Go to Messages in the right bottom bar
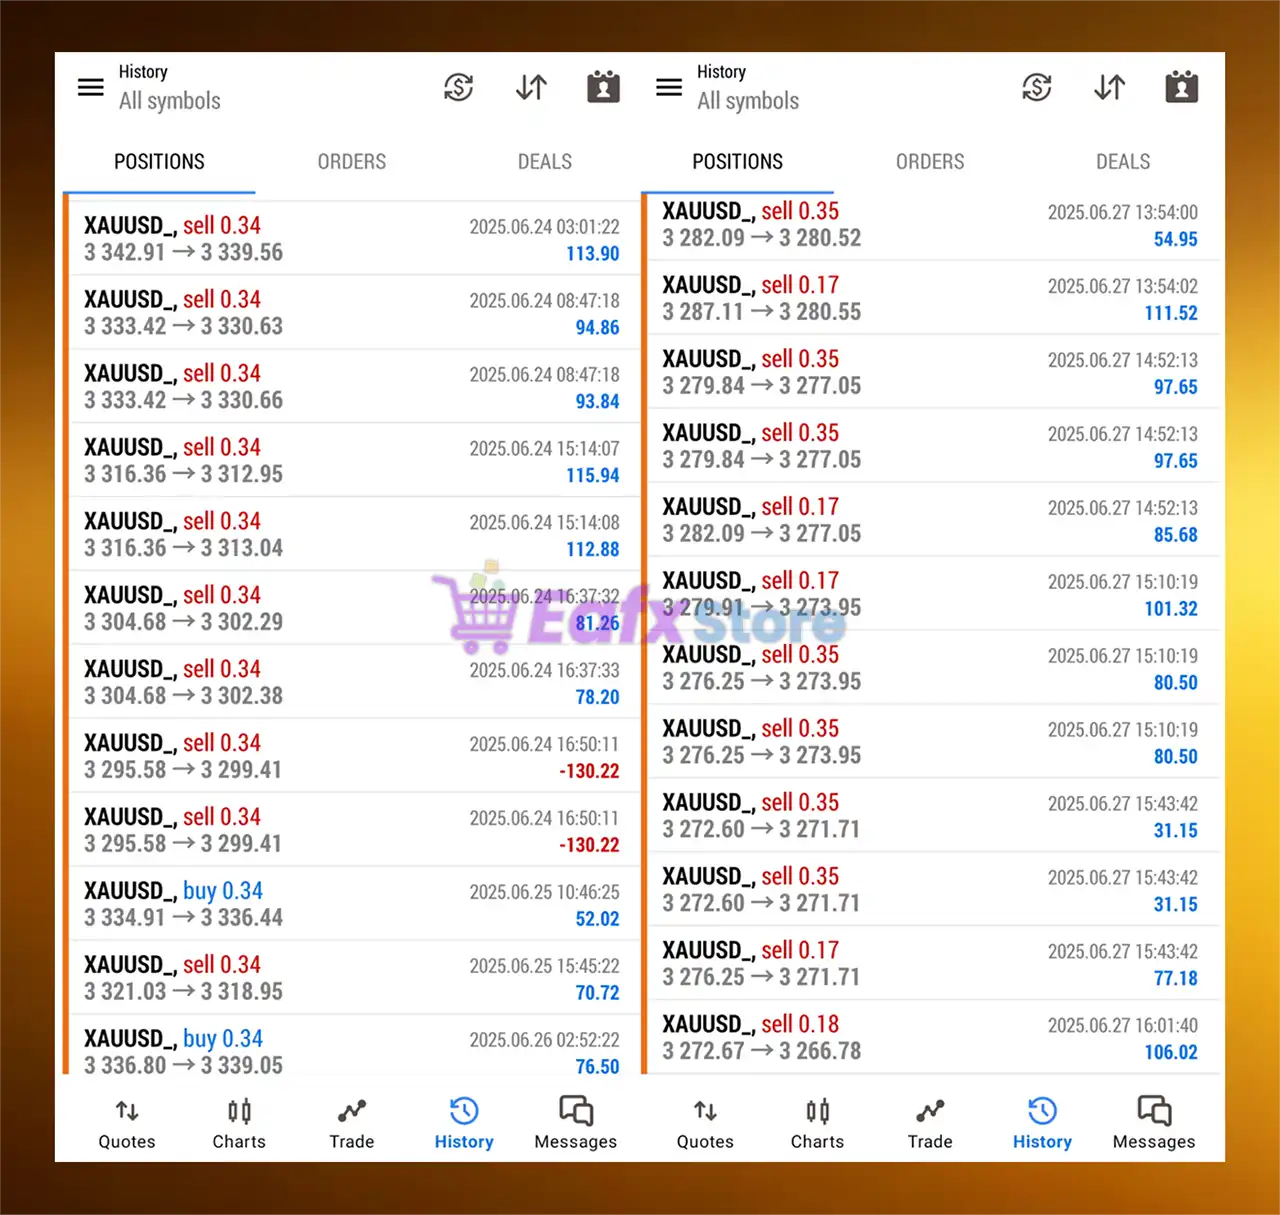 coord(1154,1124)
